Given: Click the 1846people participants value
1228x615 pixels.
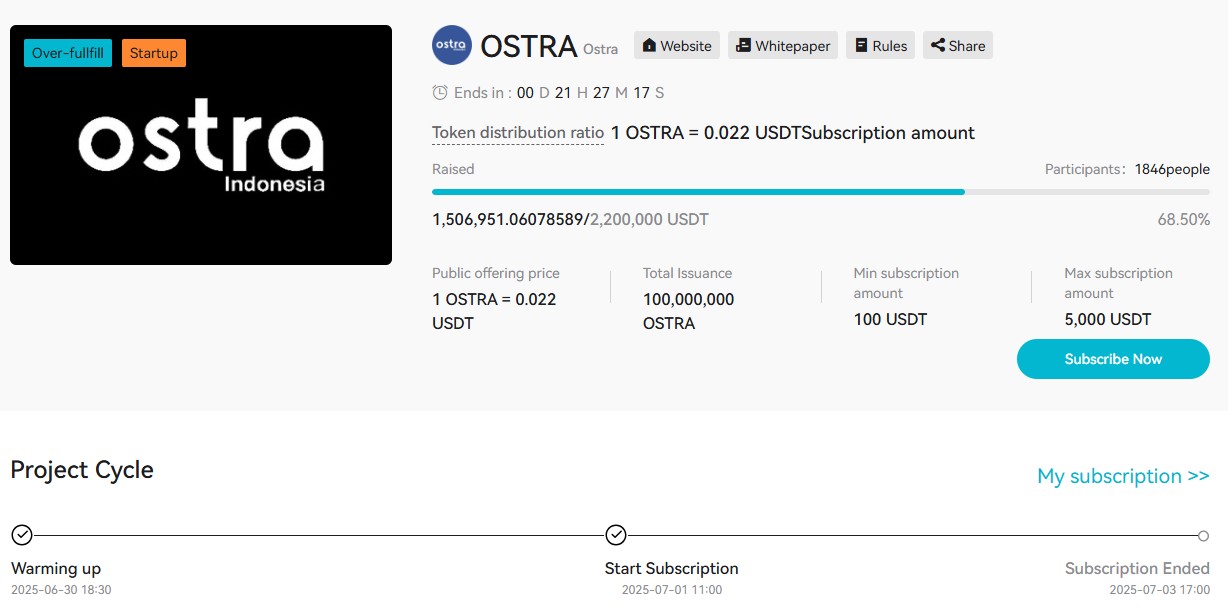Looking at the screenshot, I should click(1172, 169).
